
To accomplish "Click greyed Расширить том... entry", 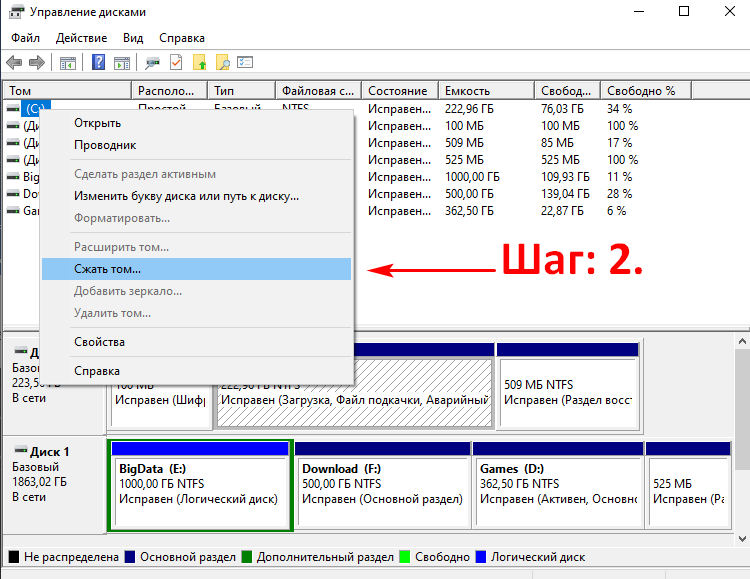I will [196, 247].
